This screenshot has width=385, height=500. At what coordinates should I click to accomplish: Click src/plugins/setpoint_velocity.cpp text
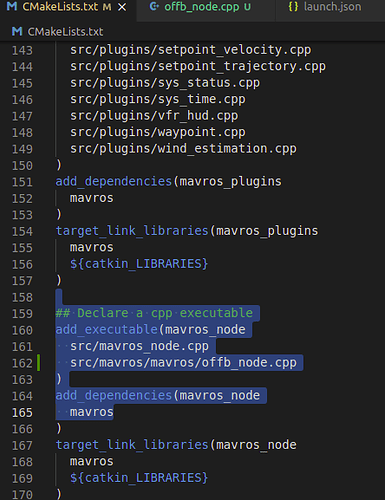(x=190, y=50)
